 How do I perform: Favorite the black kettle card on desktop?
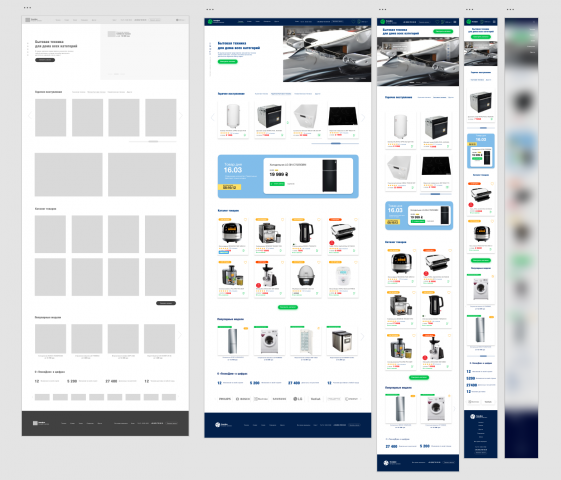[x=319, y=220]
